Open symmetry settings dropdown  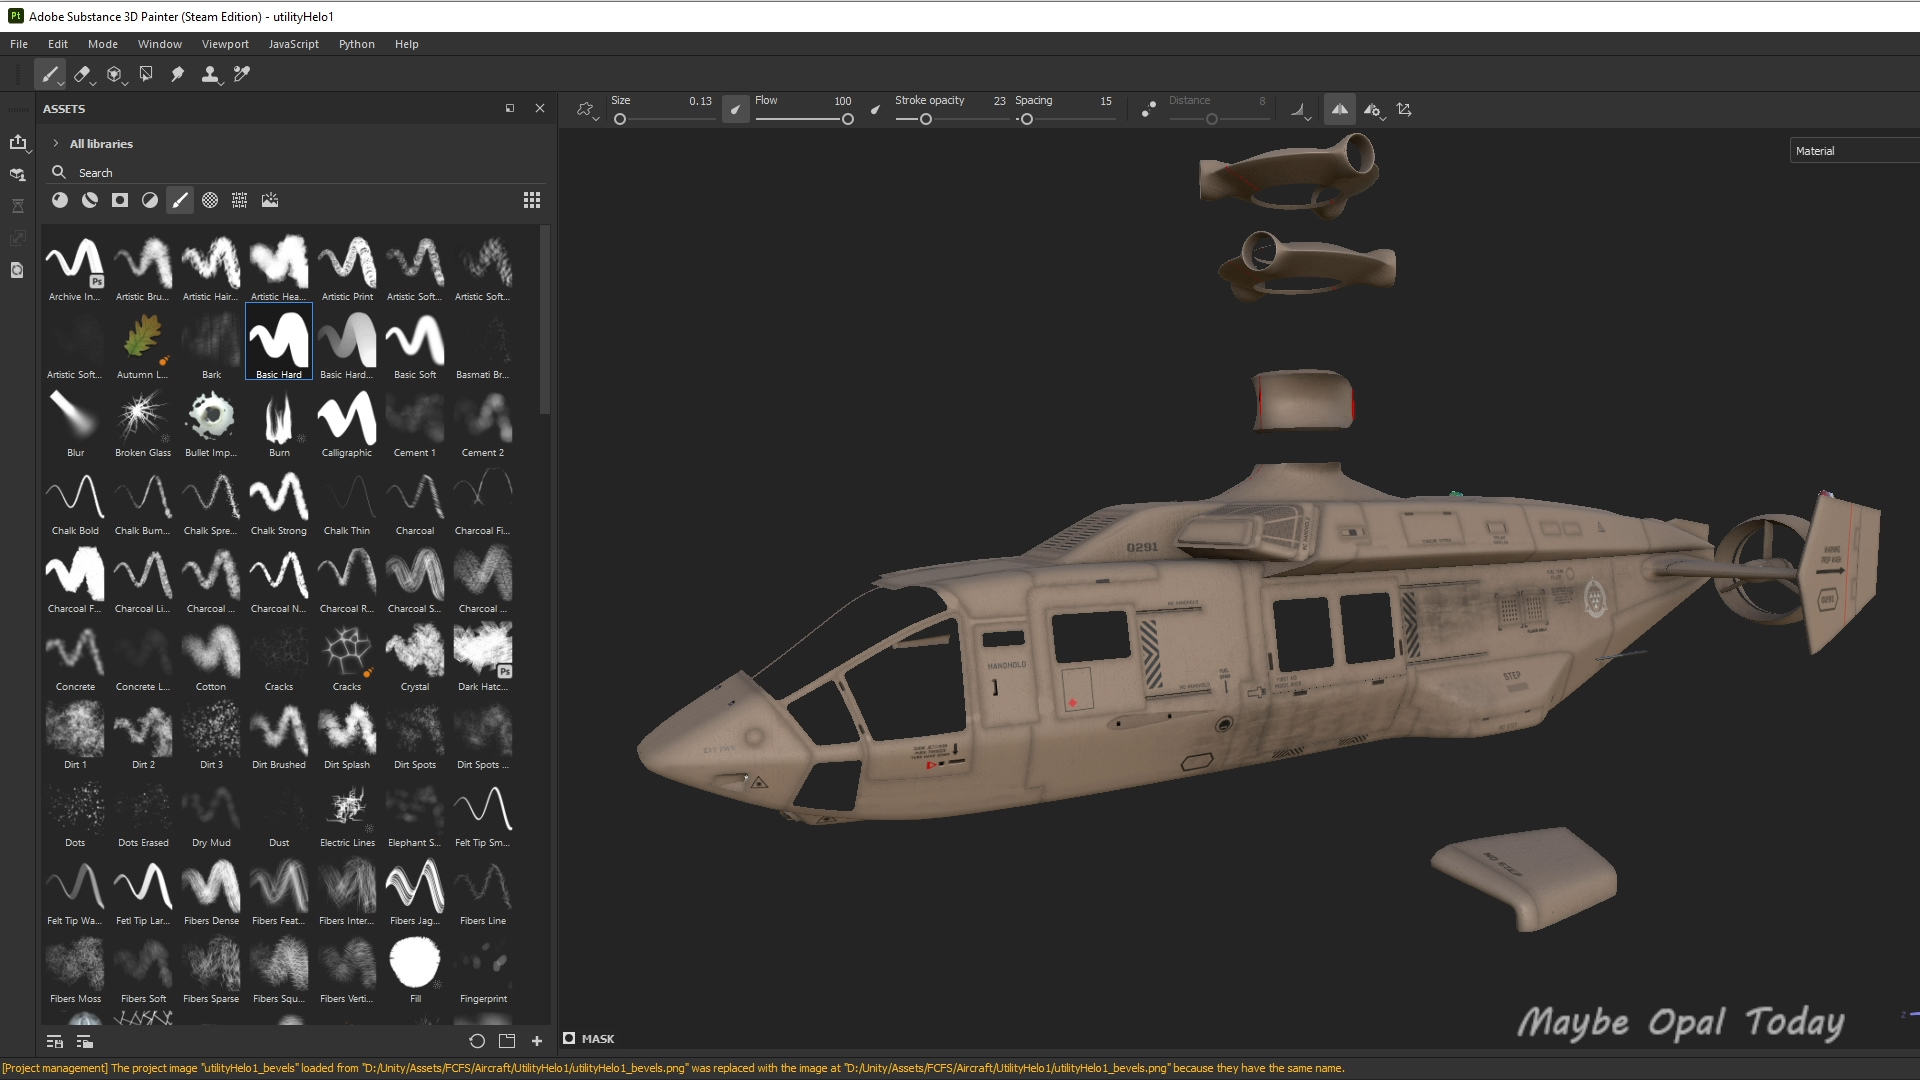pyautogui.click(x=1375, y=110)
